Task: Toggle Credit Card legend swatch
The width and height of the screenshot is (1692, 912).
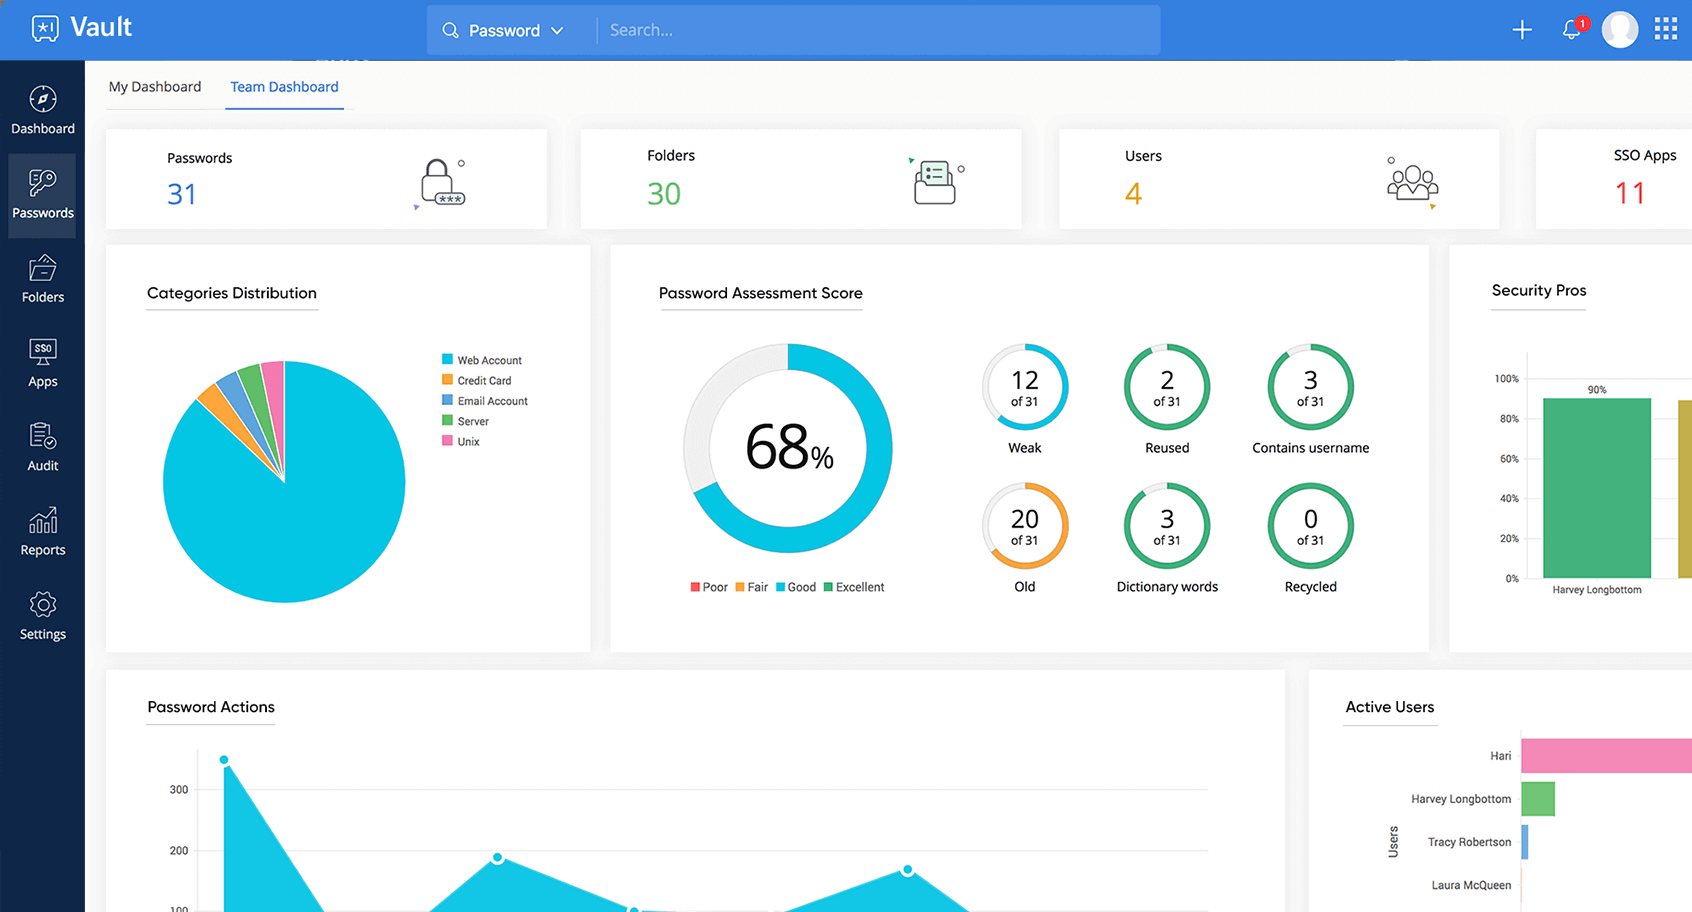Action: pyautogui.click(x=448, y=380)
